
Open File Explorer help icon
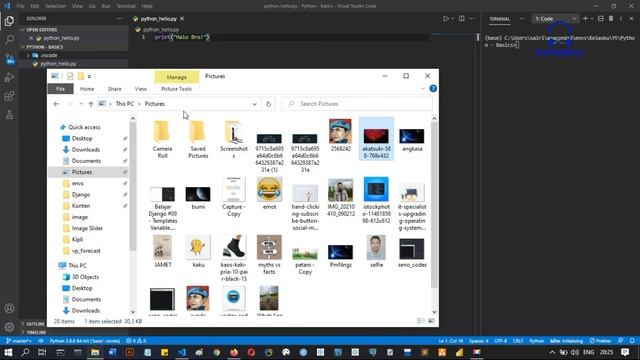click(433, 89)
